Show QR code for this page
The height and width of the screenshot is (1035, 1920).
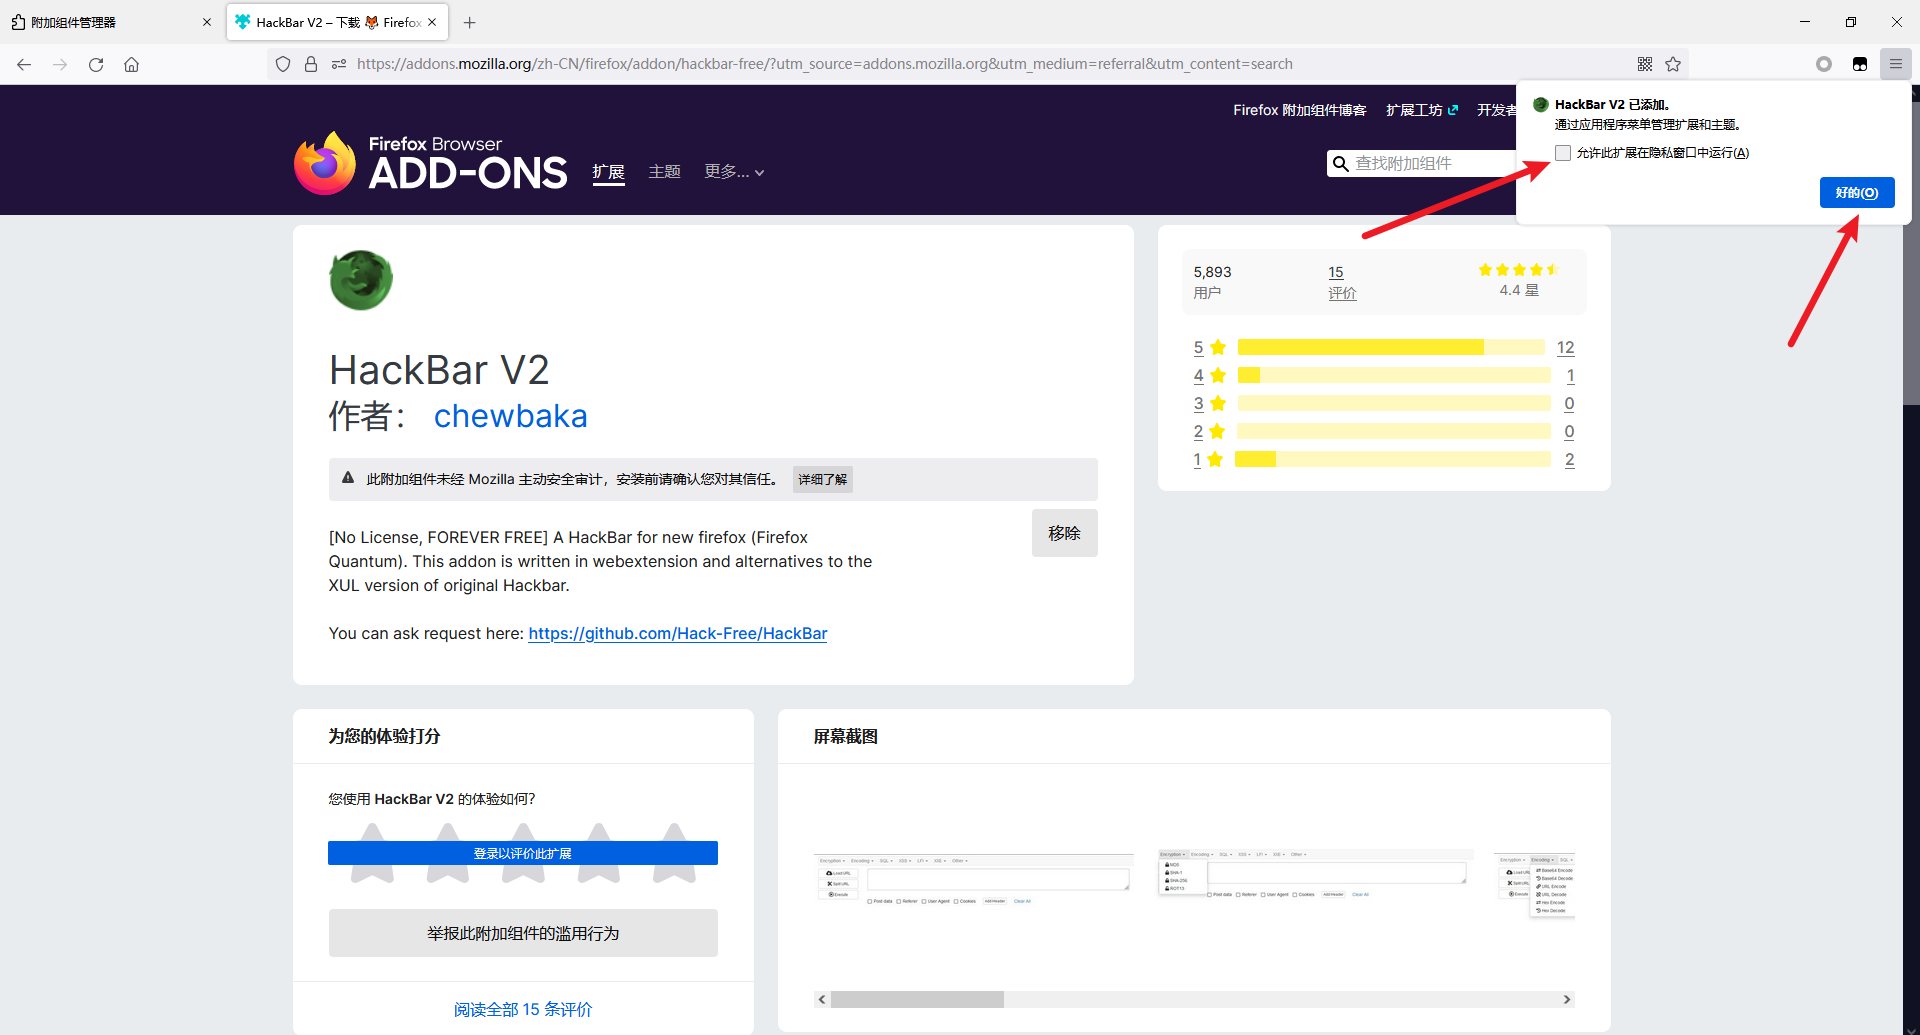[1645, 64]
